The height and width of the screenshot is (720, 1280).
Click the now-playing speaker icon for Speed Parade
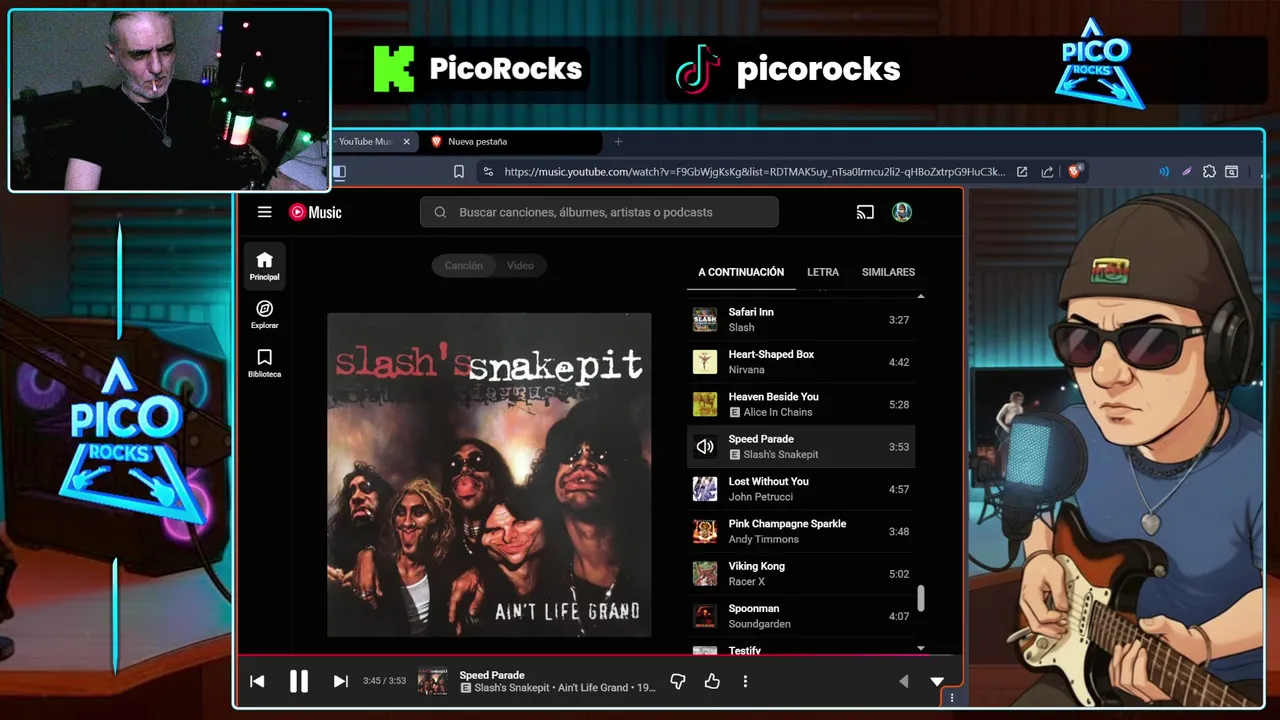[705, 447]
